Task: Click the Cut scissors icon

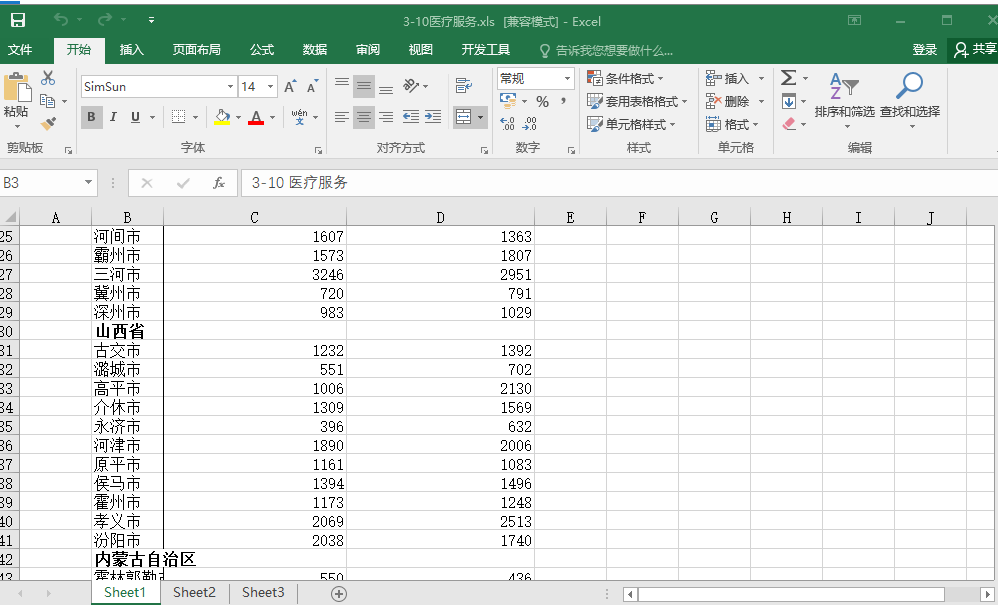Action: point(48,78)
